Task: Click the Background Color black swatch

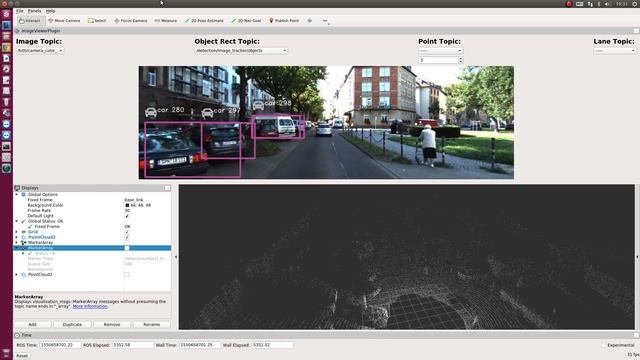Action: (x=127, y=205)
